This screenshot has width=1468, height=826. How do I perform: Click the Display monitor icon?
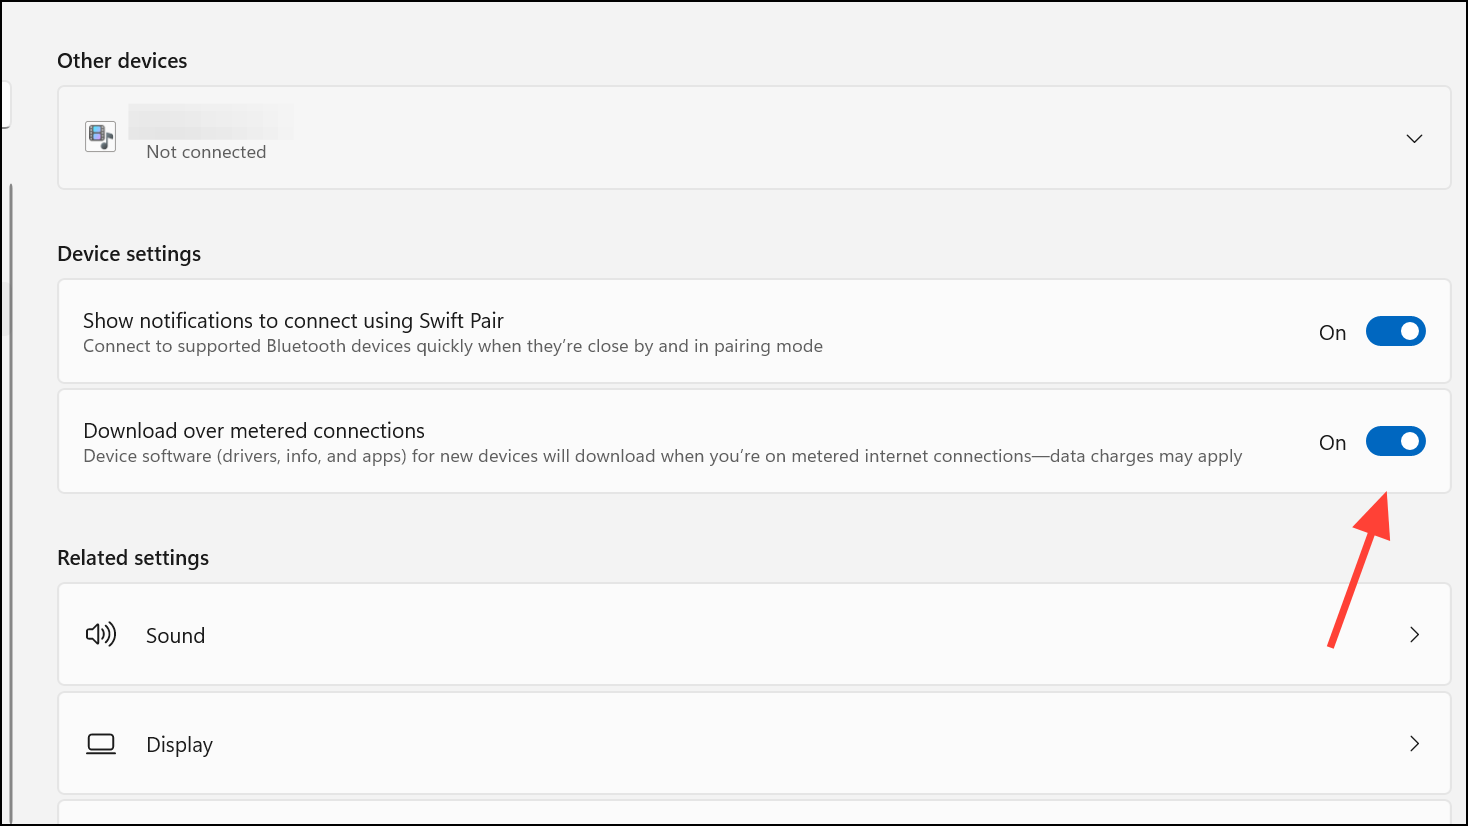[x=101, y=744]
